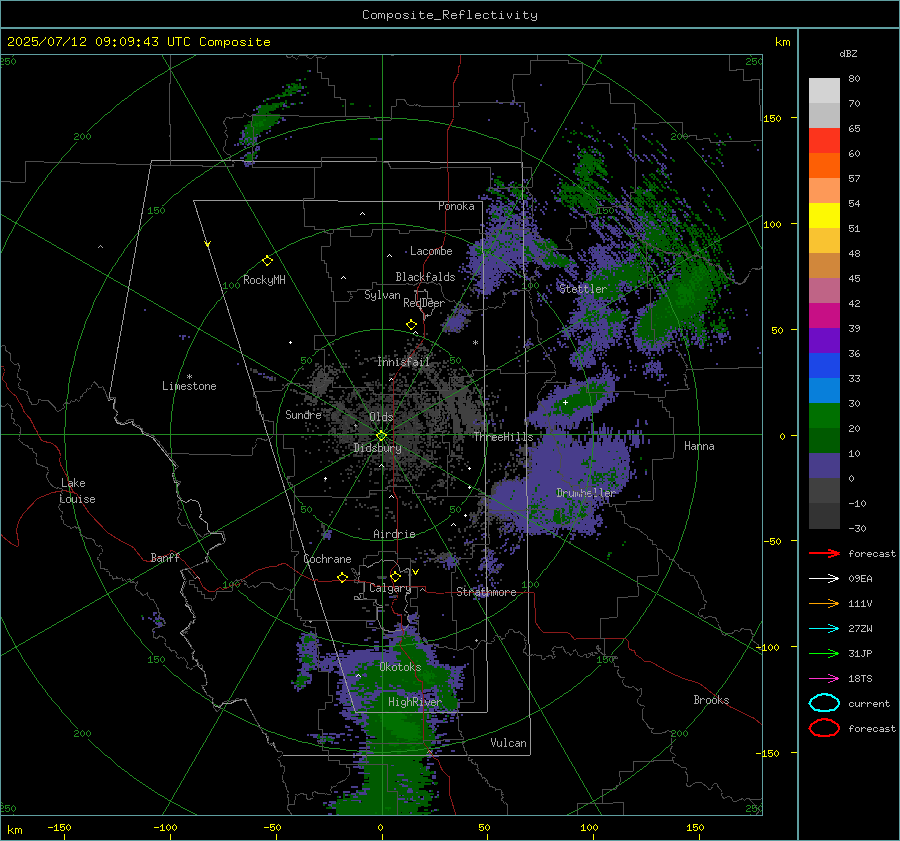
Task: Click the Strathmore city label
Action: [x=486, y=592]
